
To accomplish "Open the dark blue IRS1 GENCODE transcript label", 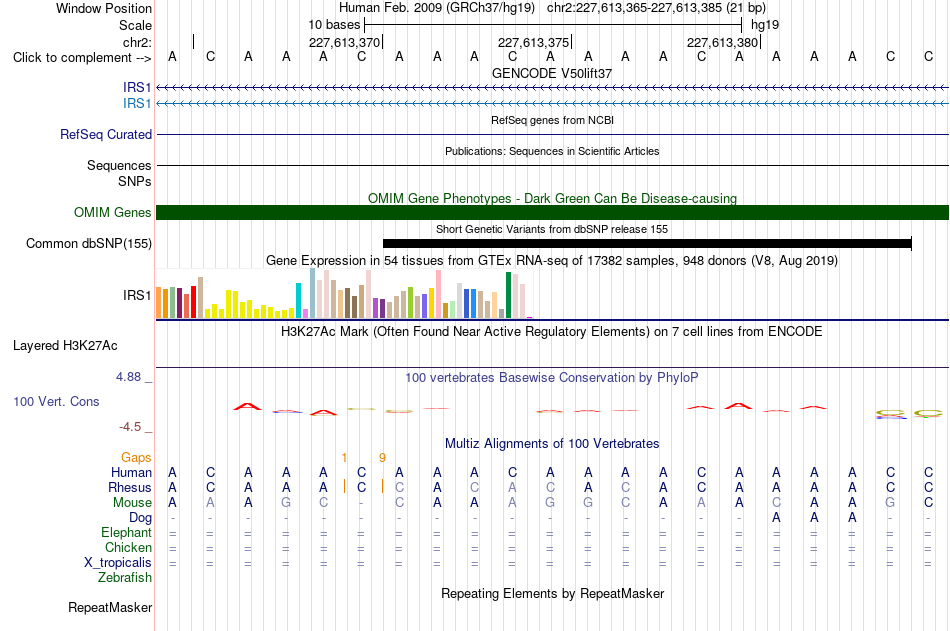I will (x=137, y=88).
